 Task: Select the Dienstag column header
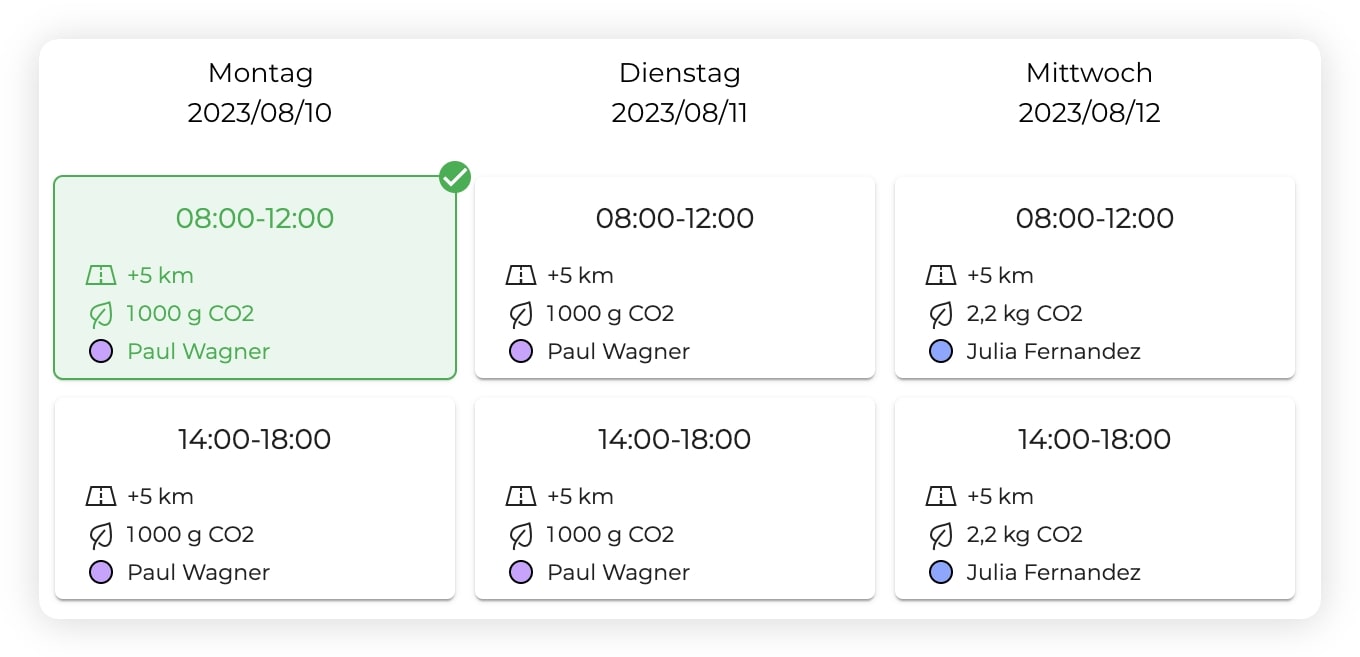(680, 72)
